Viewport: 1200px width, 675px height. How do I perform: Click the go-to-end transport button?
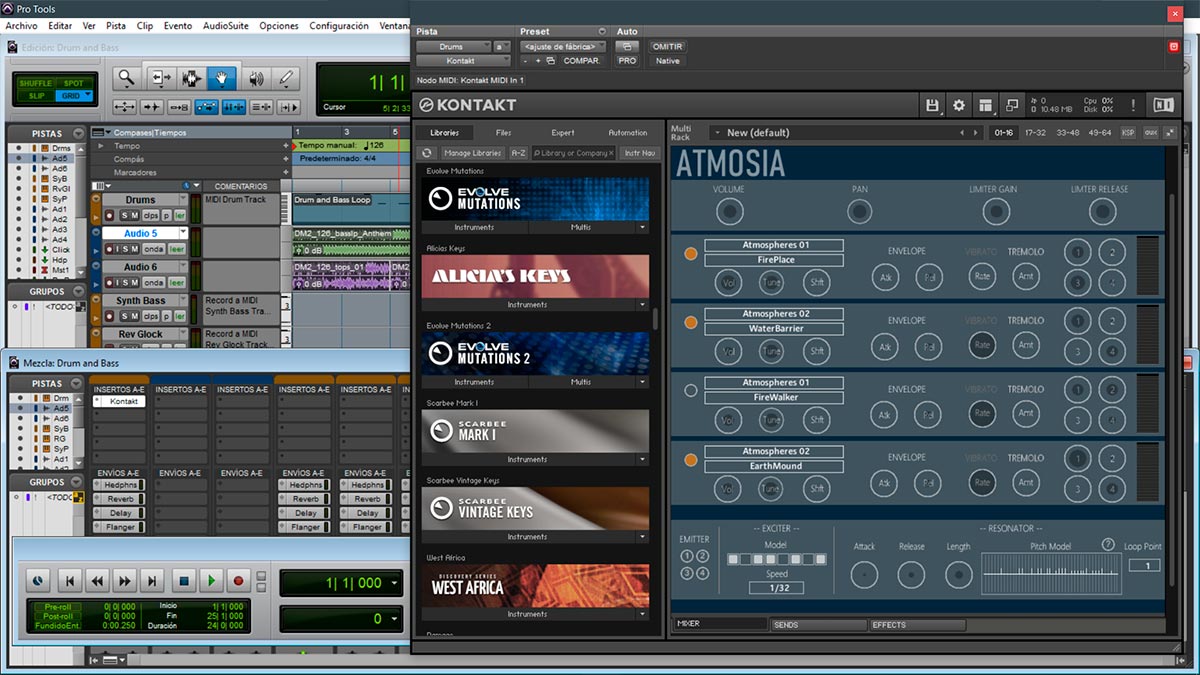pos(153,580)
